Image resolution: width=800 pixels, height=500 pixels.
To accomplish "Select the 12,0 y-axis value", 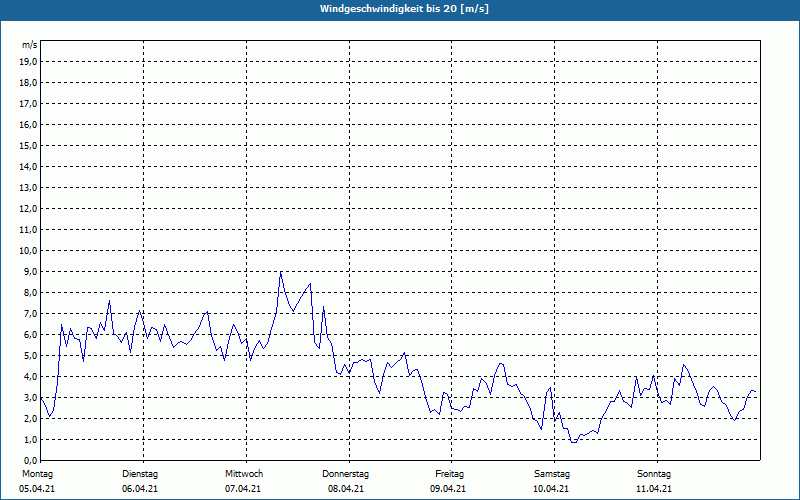I will point(29,209).
